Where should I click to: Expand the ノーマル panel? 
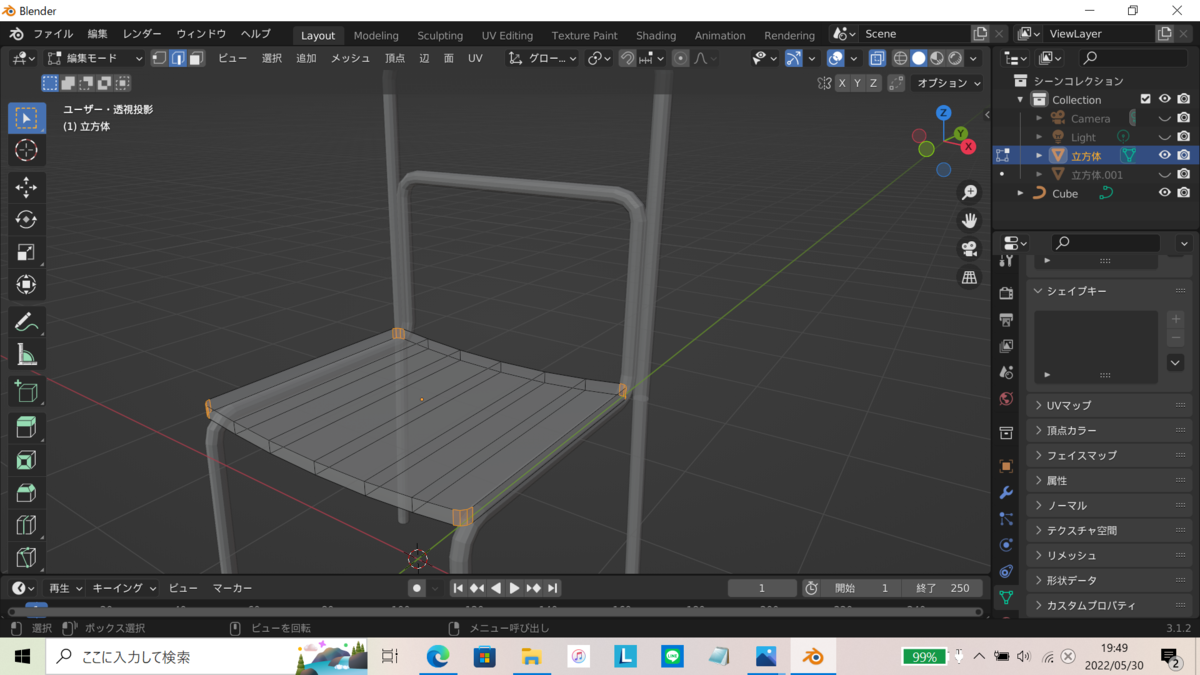(1110, 505)
